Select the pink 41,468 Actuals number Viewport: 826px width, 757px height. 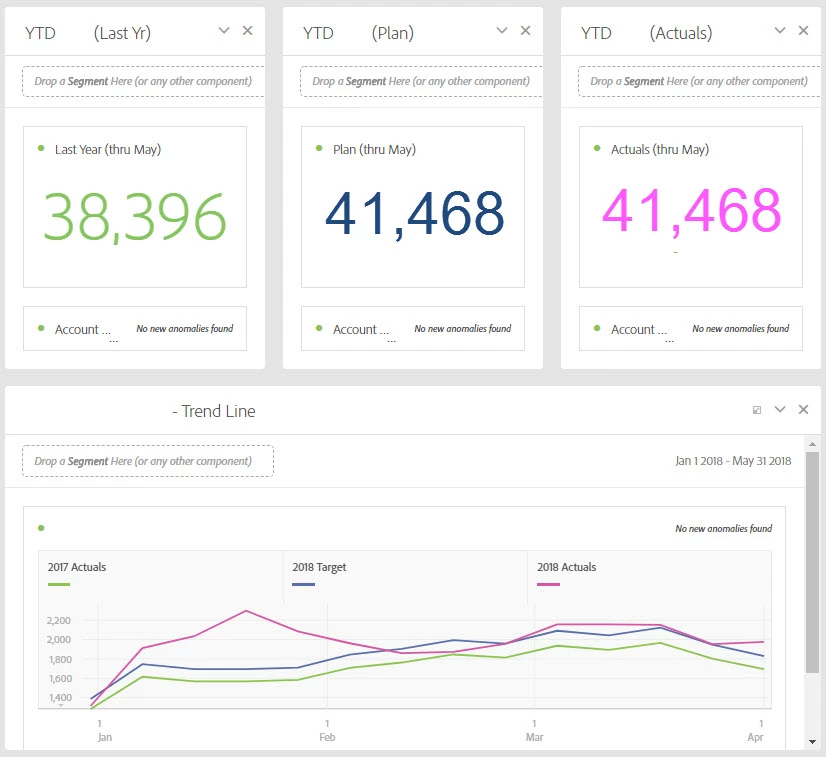pos(691,211)
